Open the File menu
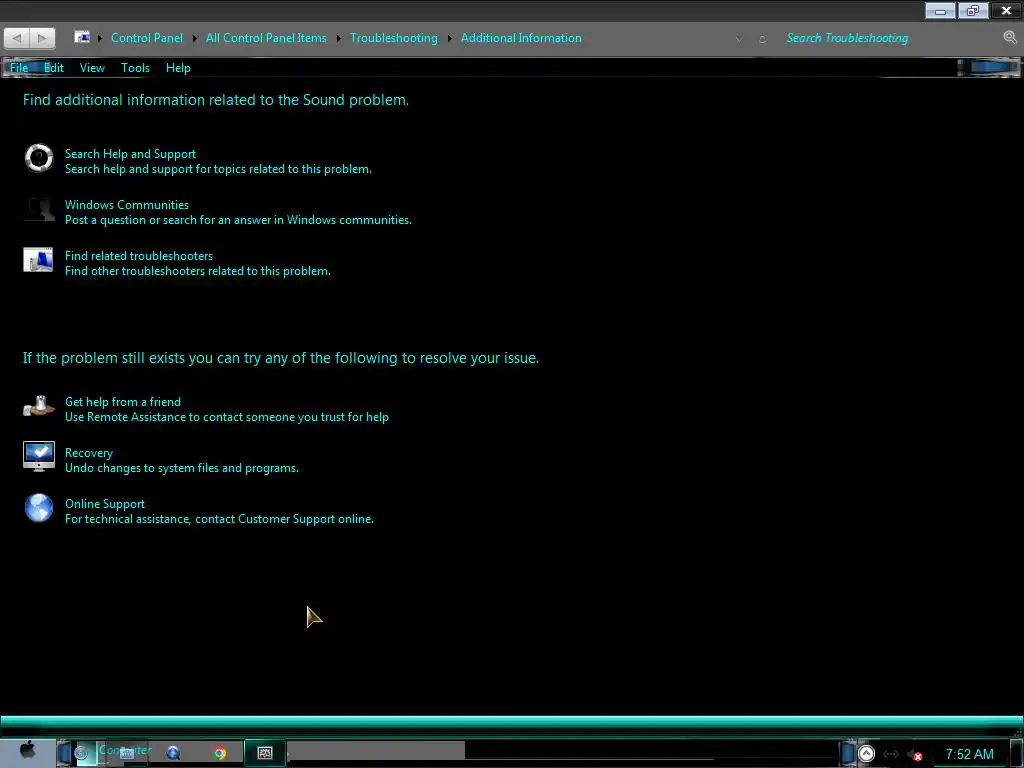Image resolution: width=1024 pixels, height=768 pixels. (x=19, y=68)
